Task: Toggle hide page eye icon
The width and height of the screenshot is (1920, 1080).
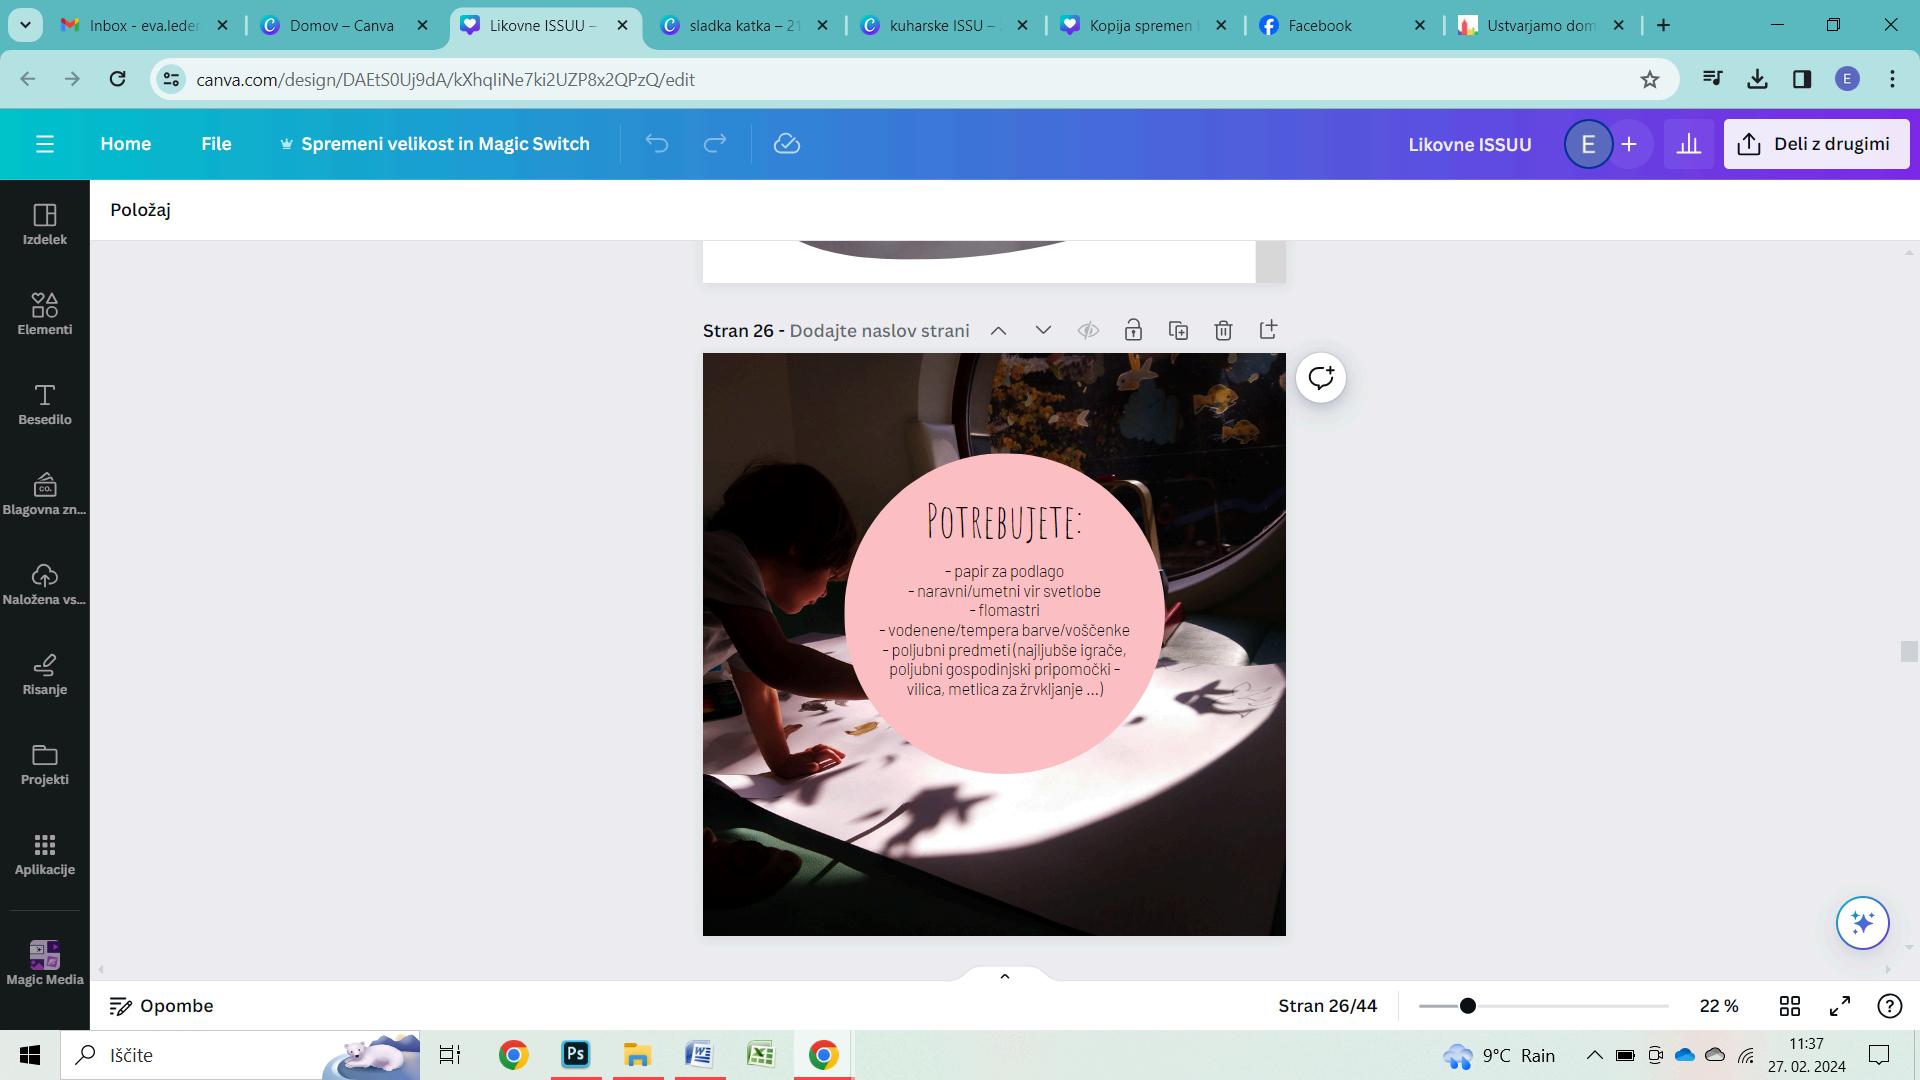Action: 1088,330
